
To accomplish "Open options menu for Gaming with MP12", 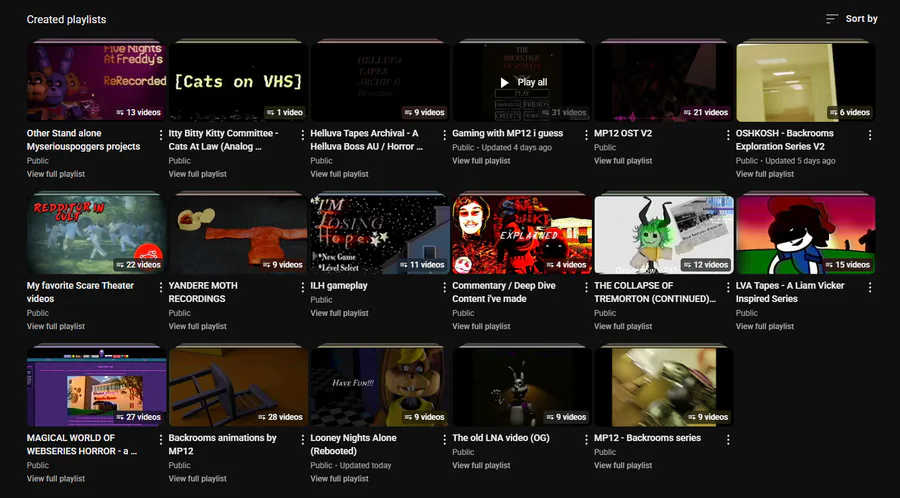I will tap(586, 135).
